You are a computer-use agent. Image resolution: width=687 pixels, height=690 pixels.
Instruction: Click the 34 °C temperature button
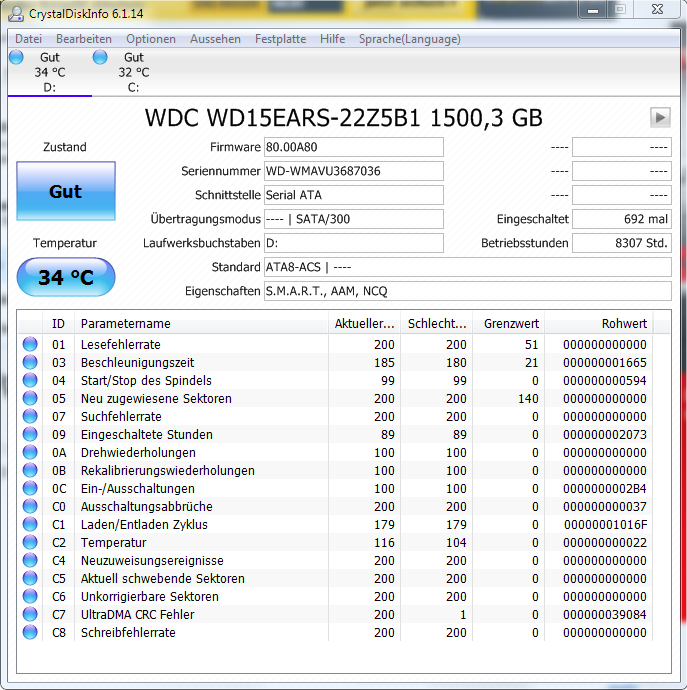click(x=66, y=277)
